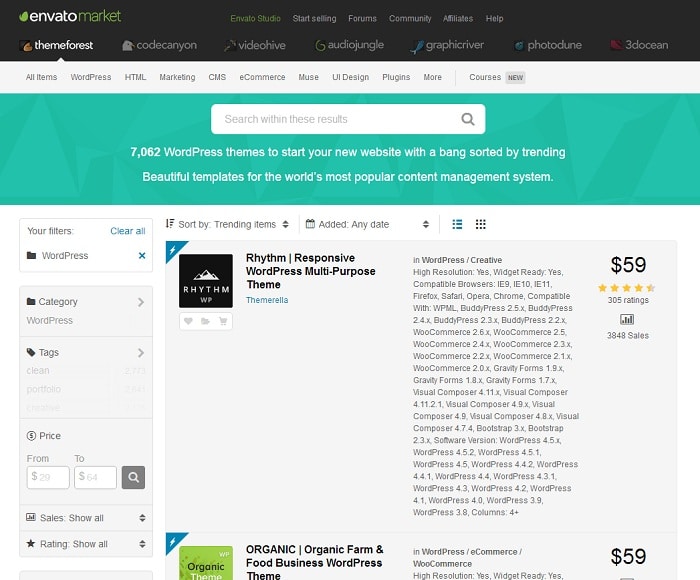Open the Help link
The width and height of the screenshot is (700, 580).
(494, 19)
